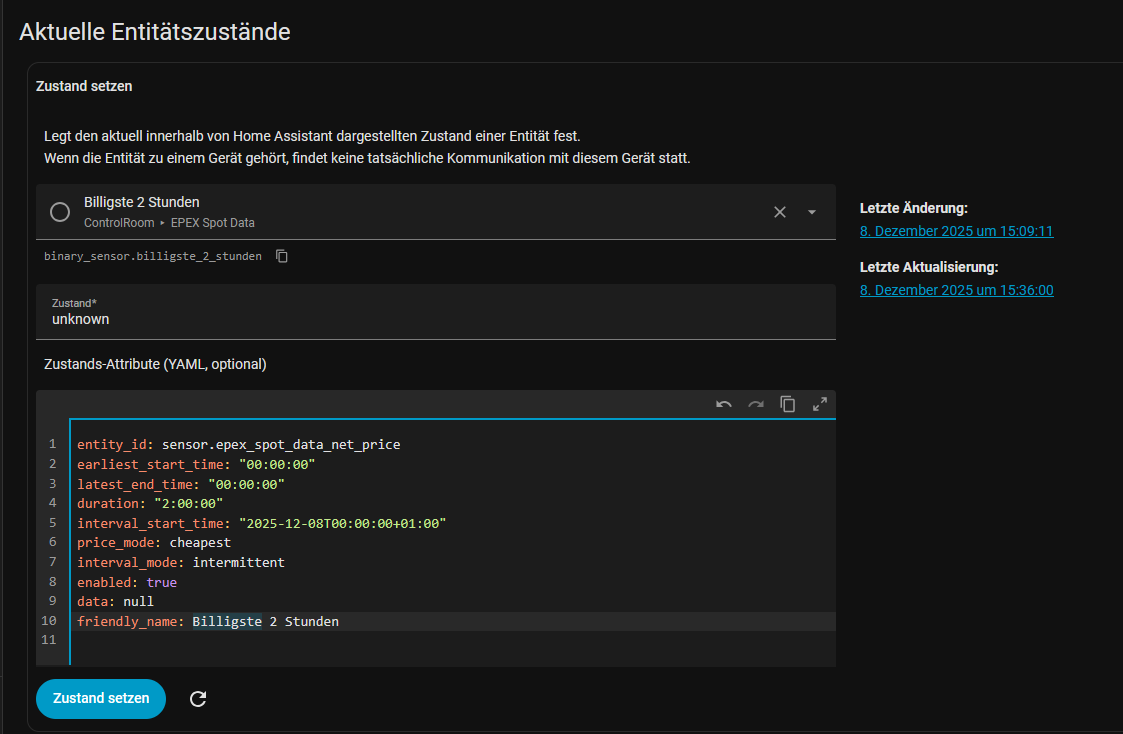
Task: Open the entity picker dropdown arrow
Action: tap(812, 212)
